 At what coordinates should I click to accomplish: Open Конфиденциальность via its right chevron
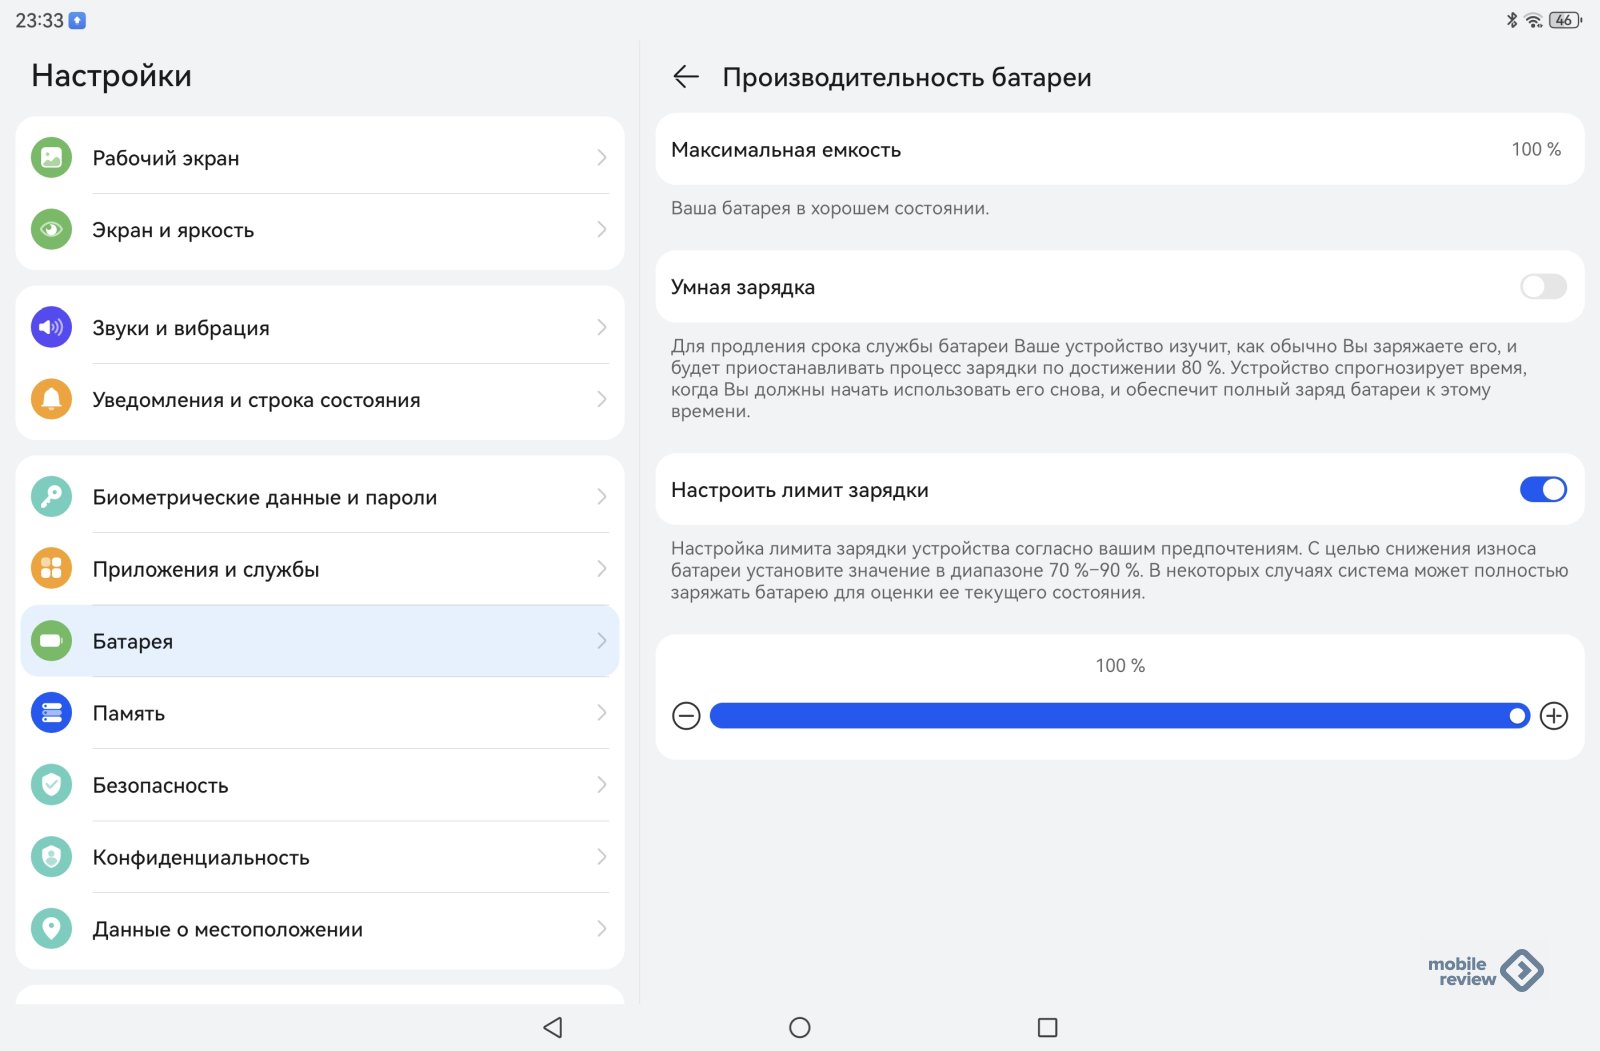[x=601, y=857]
